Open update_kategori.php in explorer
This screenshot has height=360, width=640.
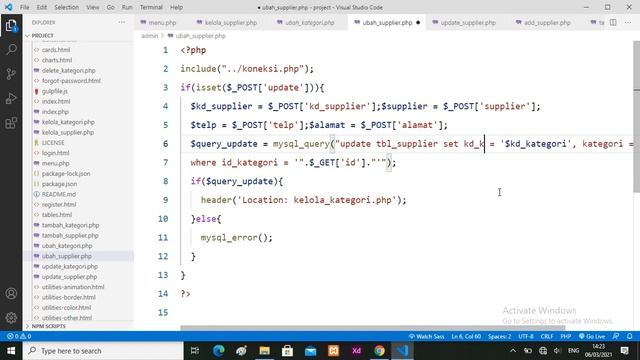pos(70,266)
